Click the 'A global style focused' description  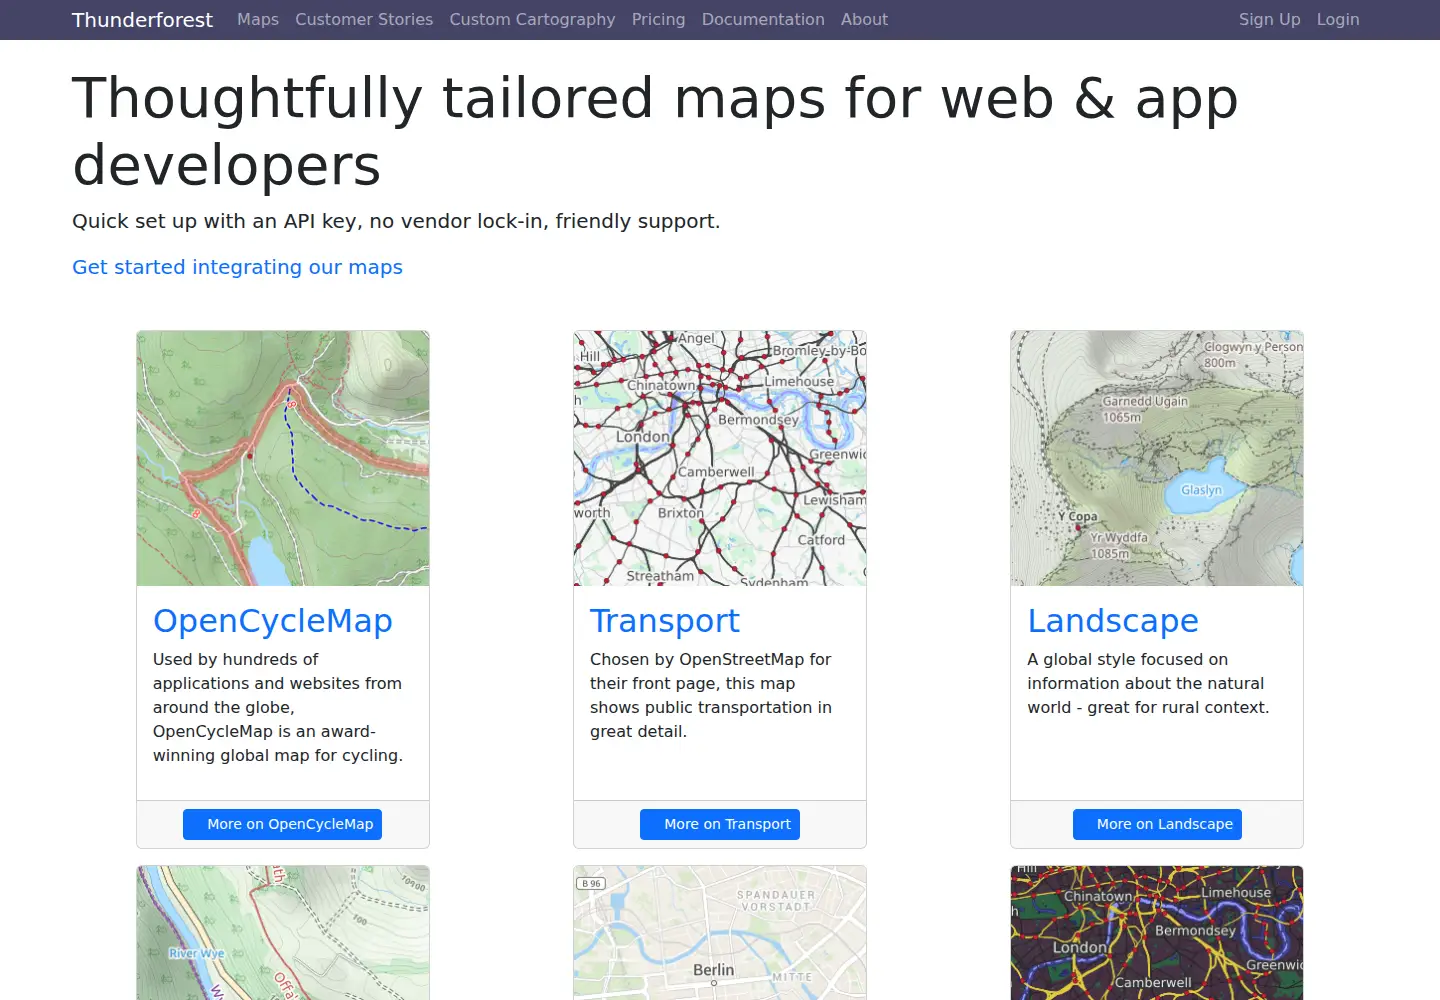coord(1148,683)
